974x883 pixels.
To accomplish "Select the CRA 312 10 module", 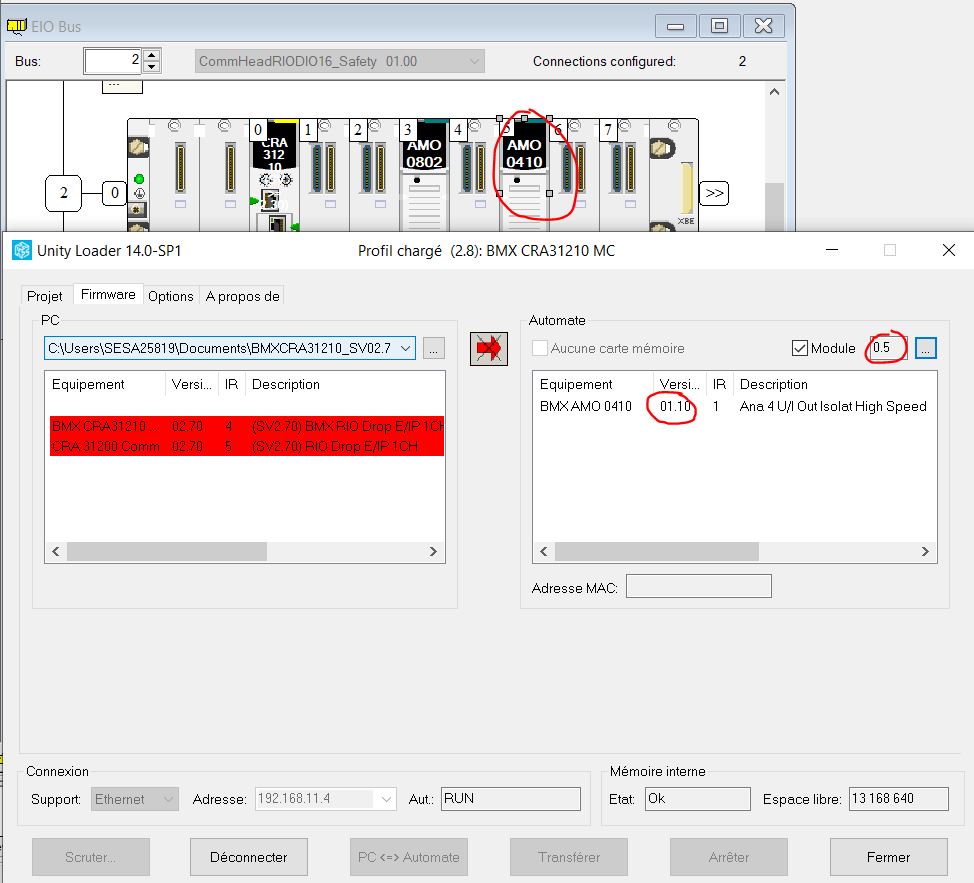I will 274,175.
